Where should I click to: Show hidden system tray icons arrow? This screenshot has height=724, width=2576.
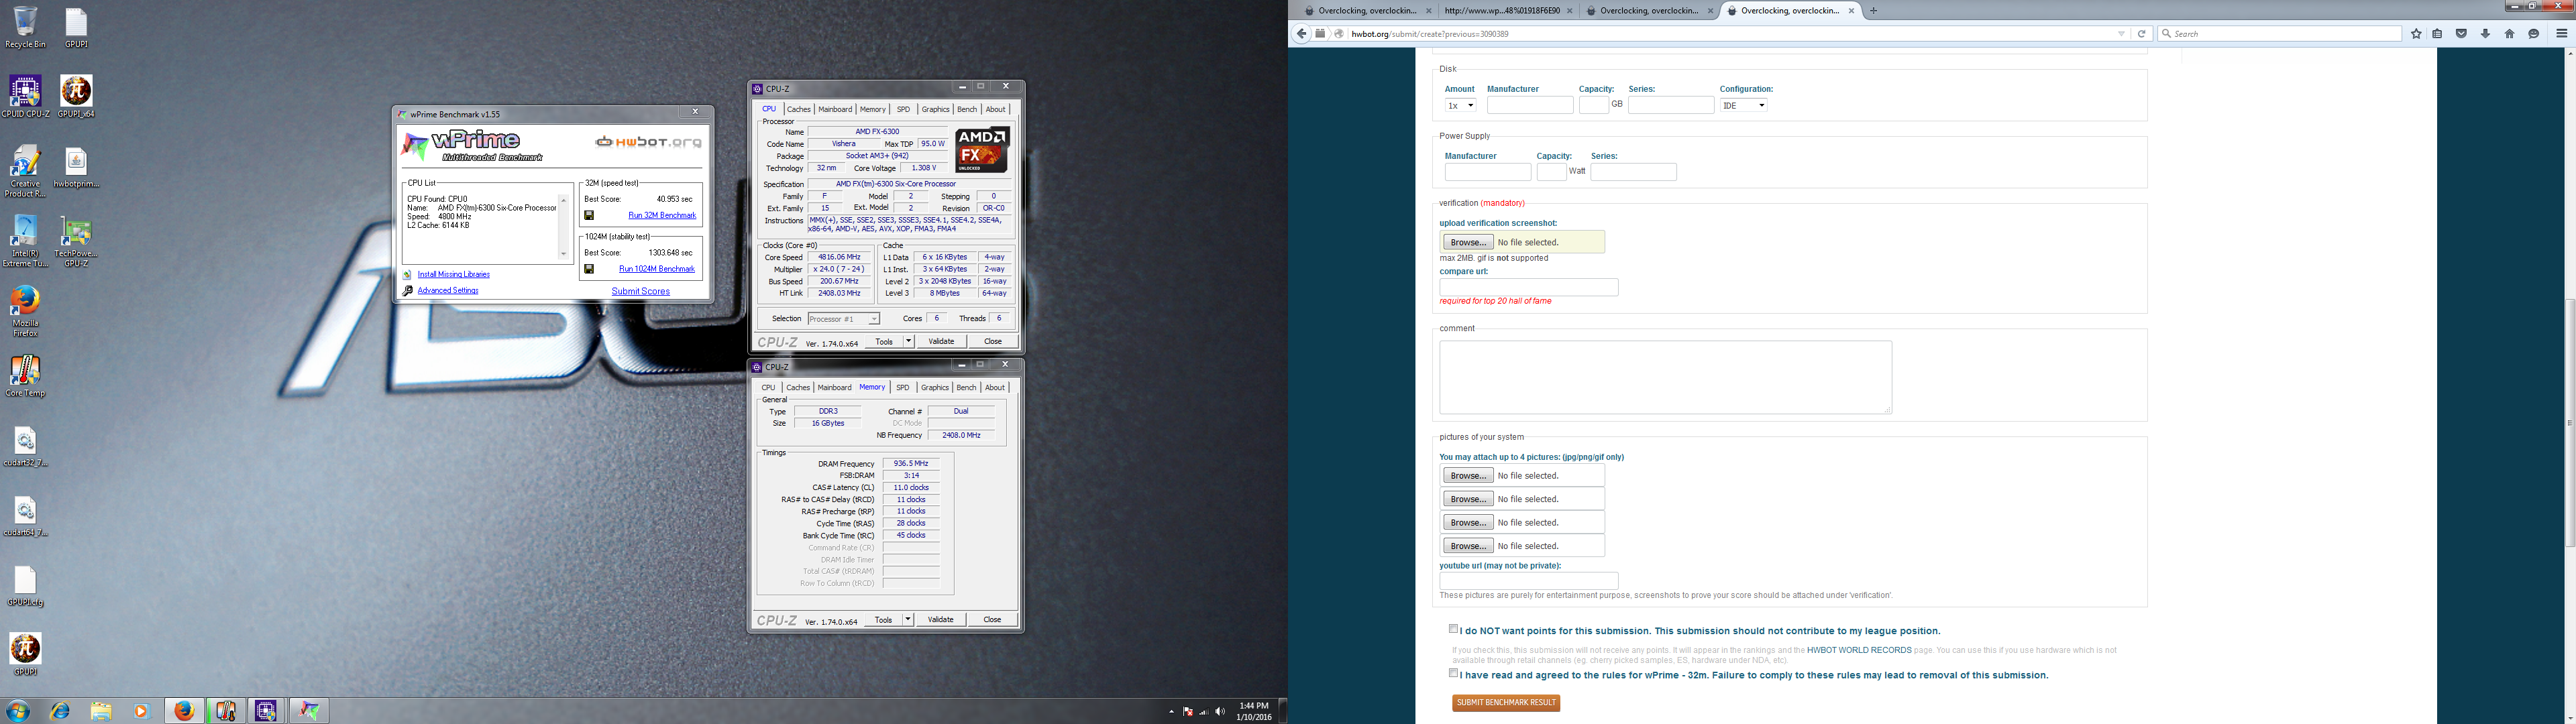1171,712
